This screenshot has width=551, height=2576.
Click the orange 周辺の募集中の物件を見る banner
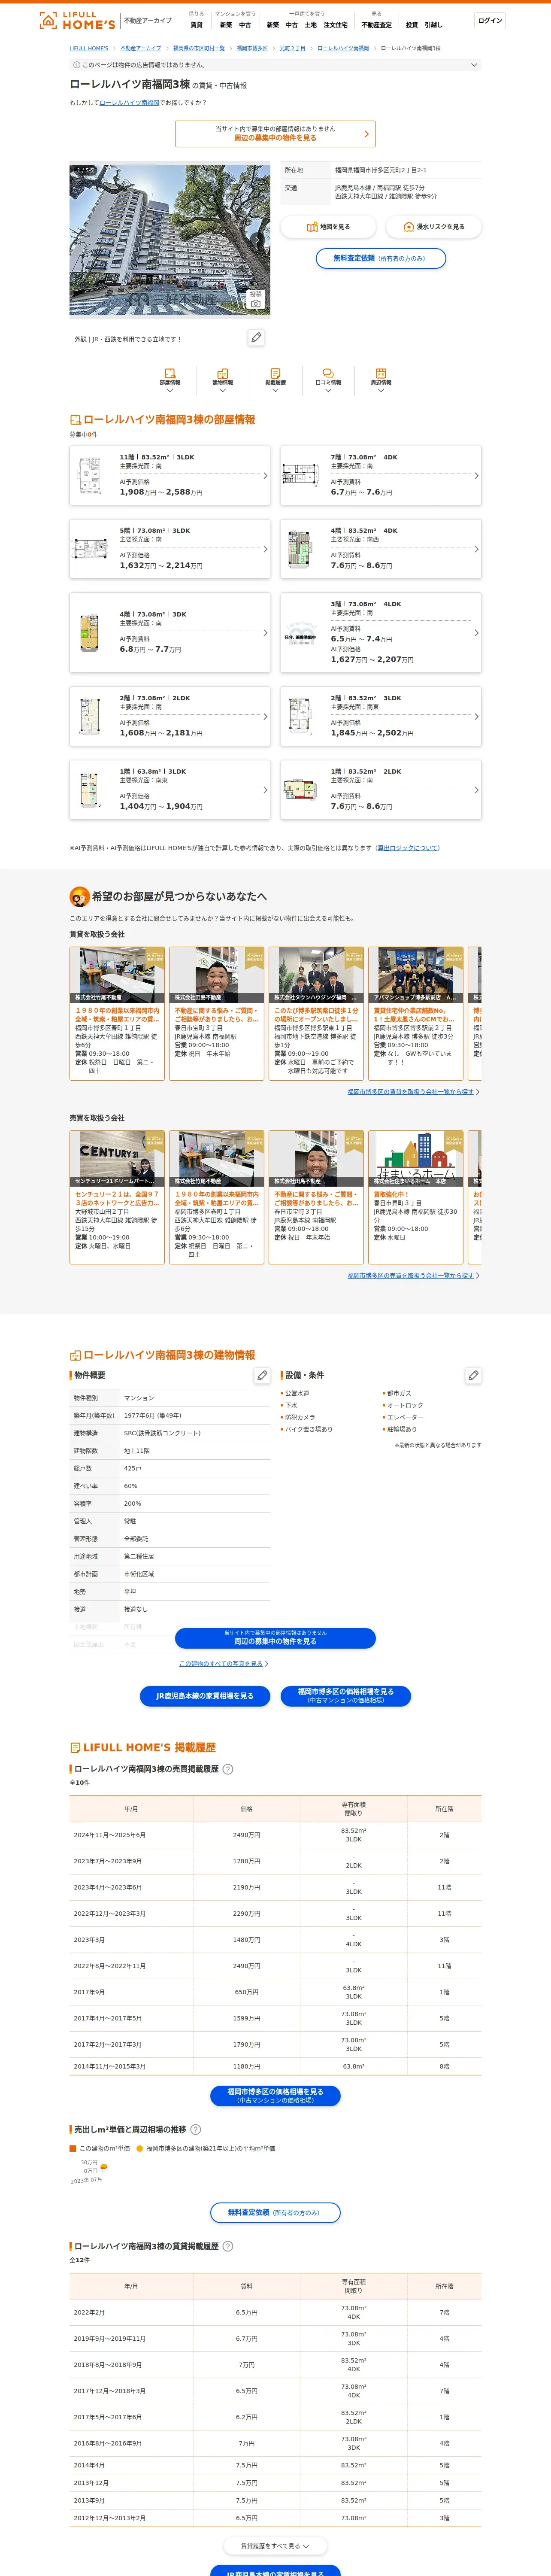[x=275, y=133]
